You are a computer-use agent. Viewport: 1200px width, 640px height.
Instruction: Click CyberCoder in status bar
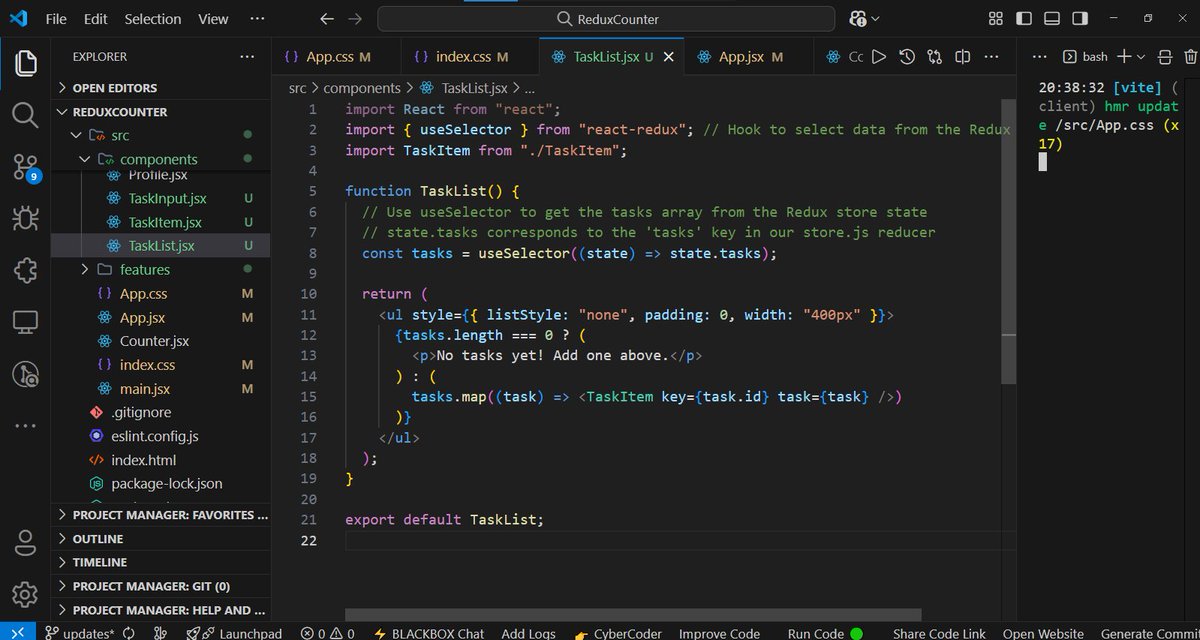pyautogui.click(x=620, y=633)
